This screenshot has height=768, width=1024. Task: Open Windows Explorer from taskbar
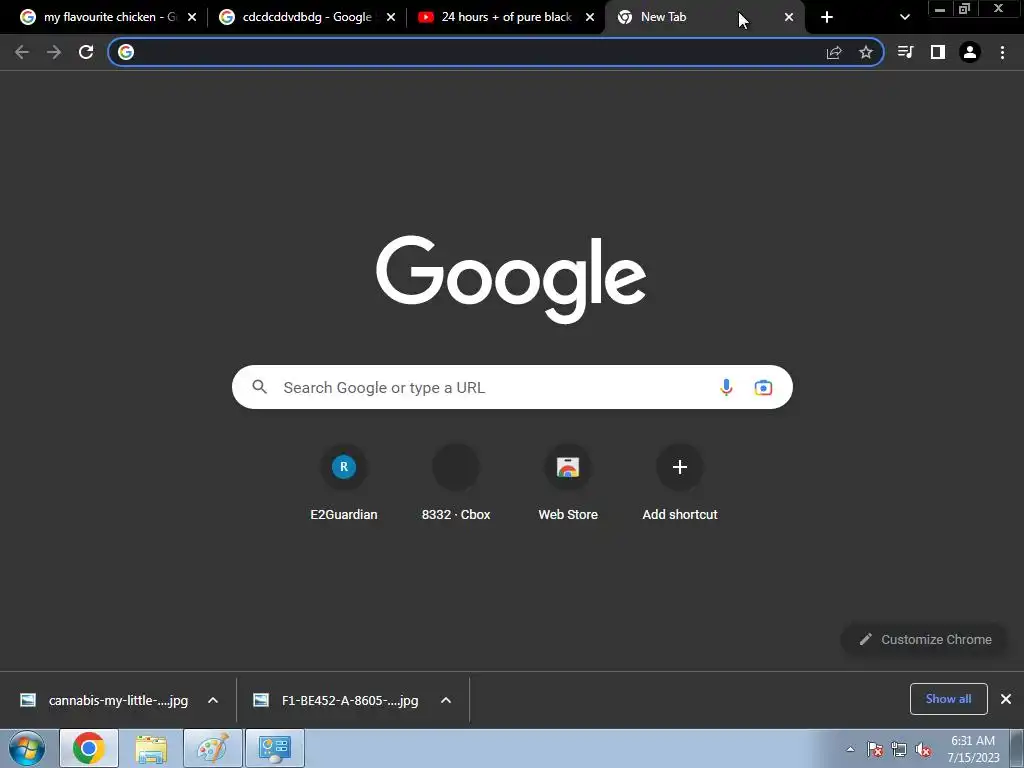click(151, 748)
